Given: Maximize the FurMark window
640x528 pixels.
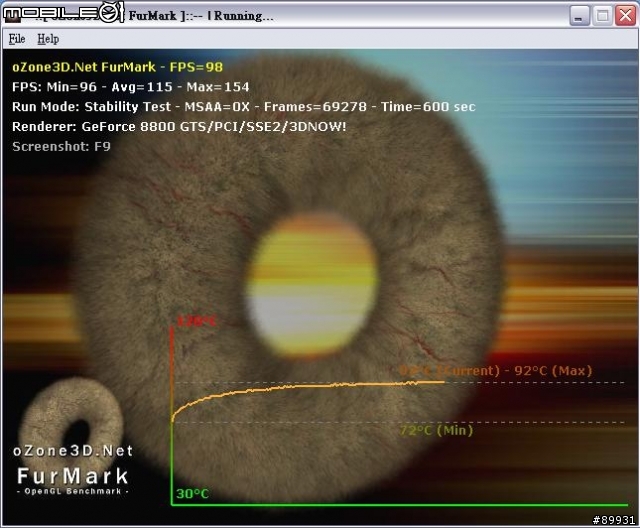Looking at the screenshot, I should tap(602, 16).
